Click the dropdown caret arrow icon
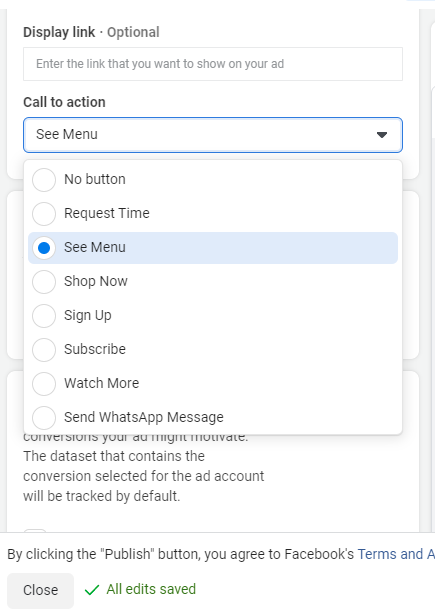435x611 pixels. pos(382,135)
